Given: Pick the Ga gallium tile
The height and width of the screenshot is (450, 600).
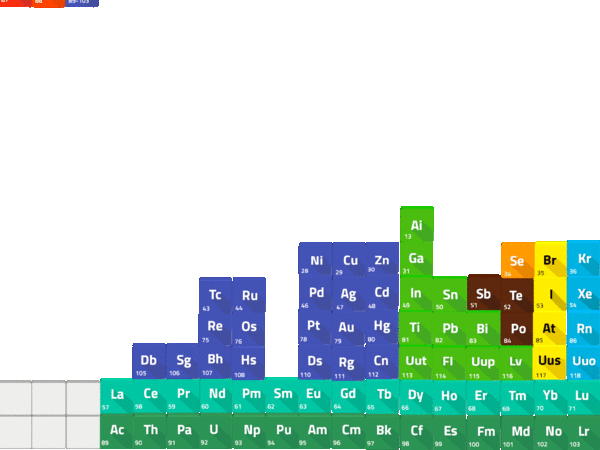Looking at the screenshot, I should 417,259.
